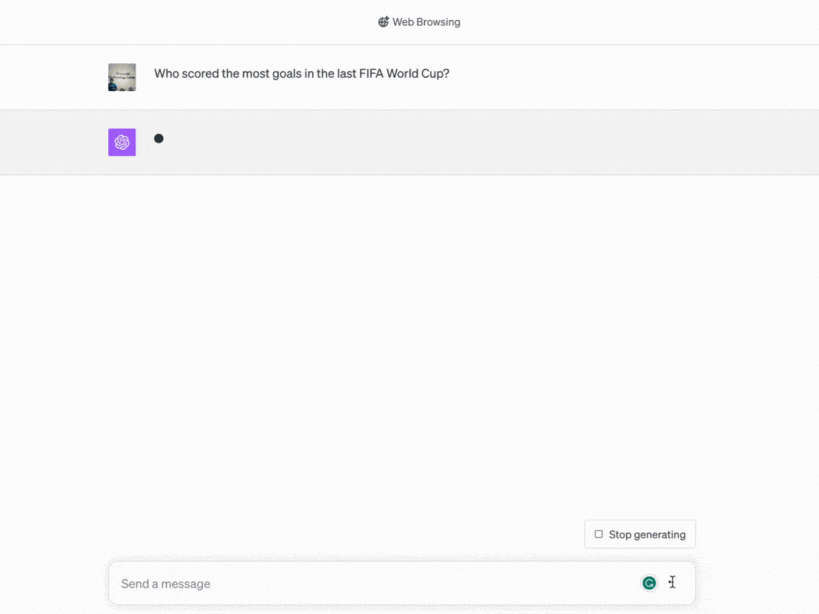Image resolution: width=819 pixels, height=614 pixels.
Task: Click the black loading dot indicator
Action: [x=159, y=138]
